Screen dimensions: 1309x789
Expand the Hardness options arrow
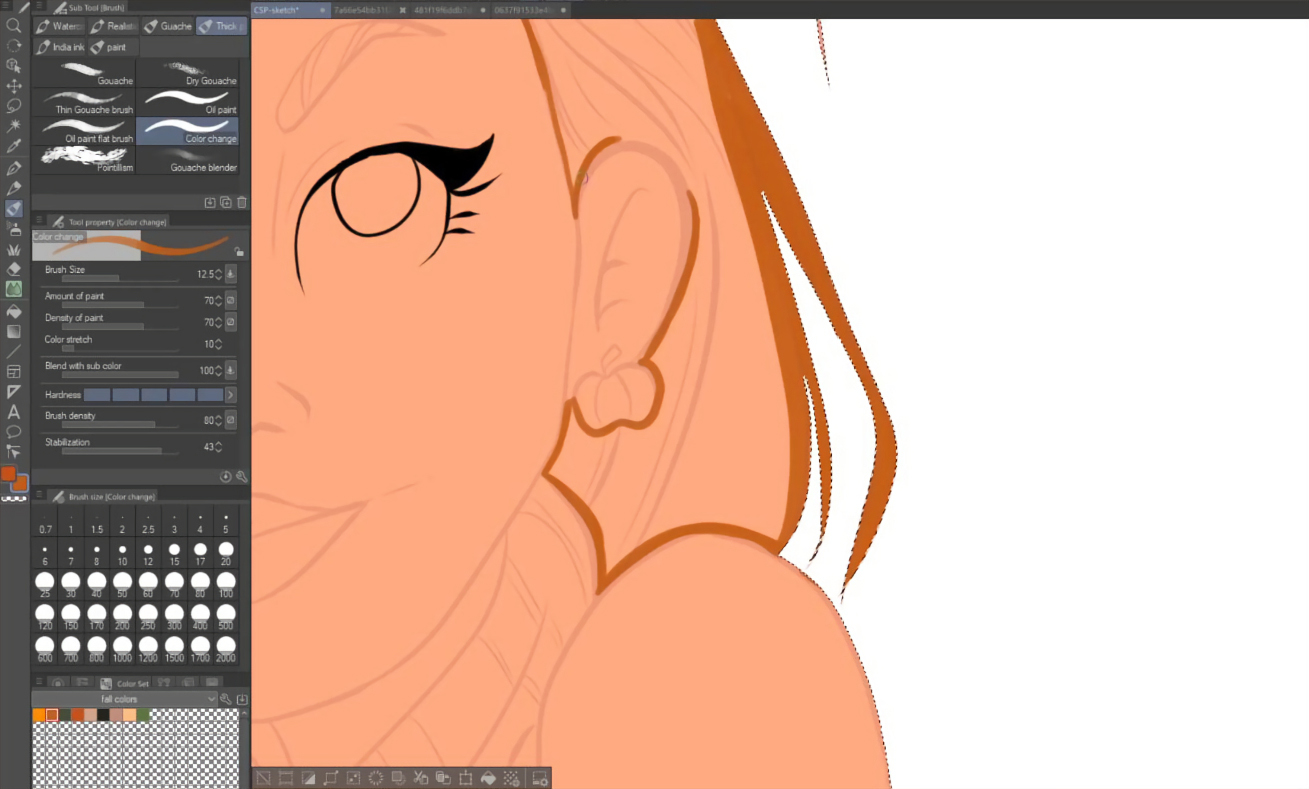(x=231, y=395)
